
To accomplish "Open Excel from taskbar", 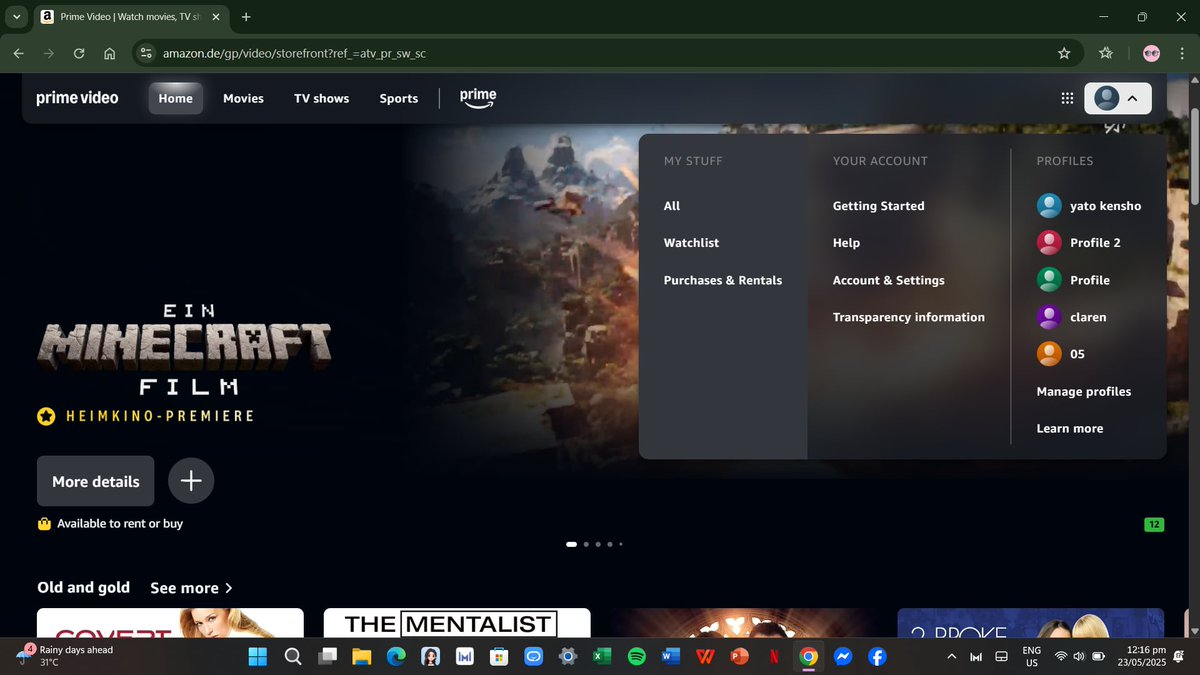I will click(x=602, y=657).
